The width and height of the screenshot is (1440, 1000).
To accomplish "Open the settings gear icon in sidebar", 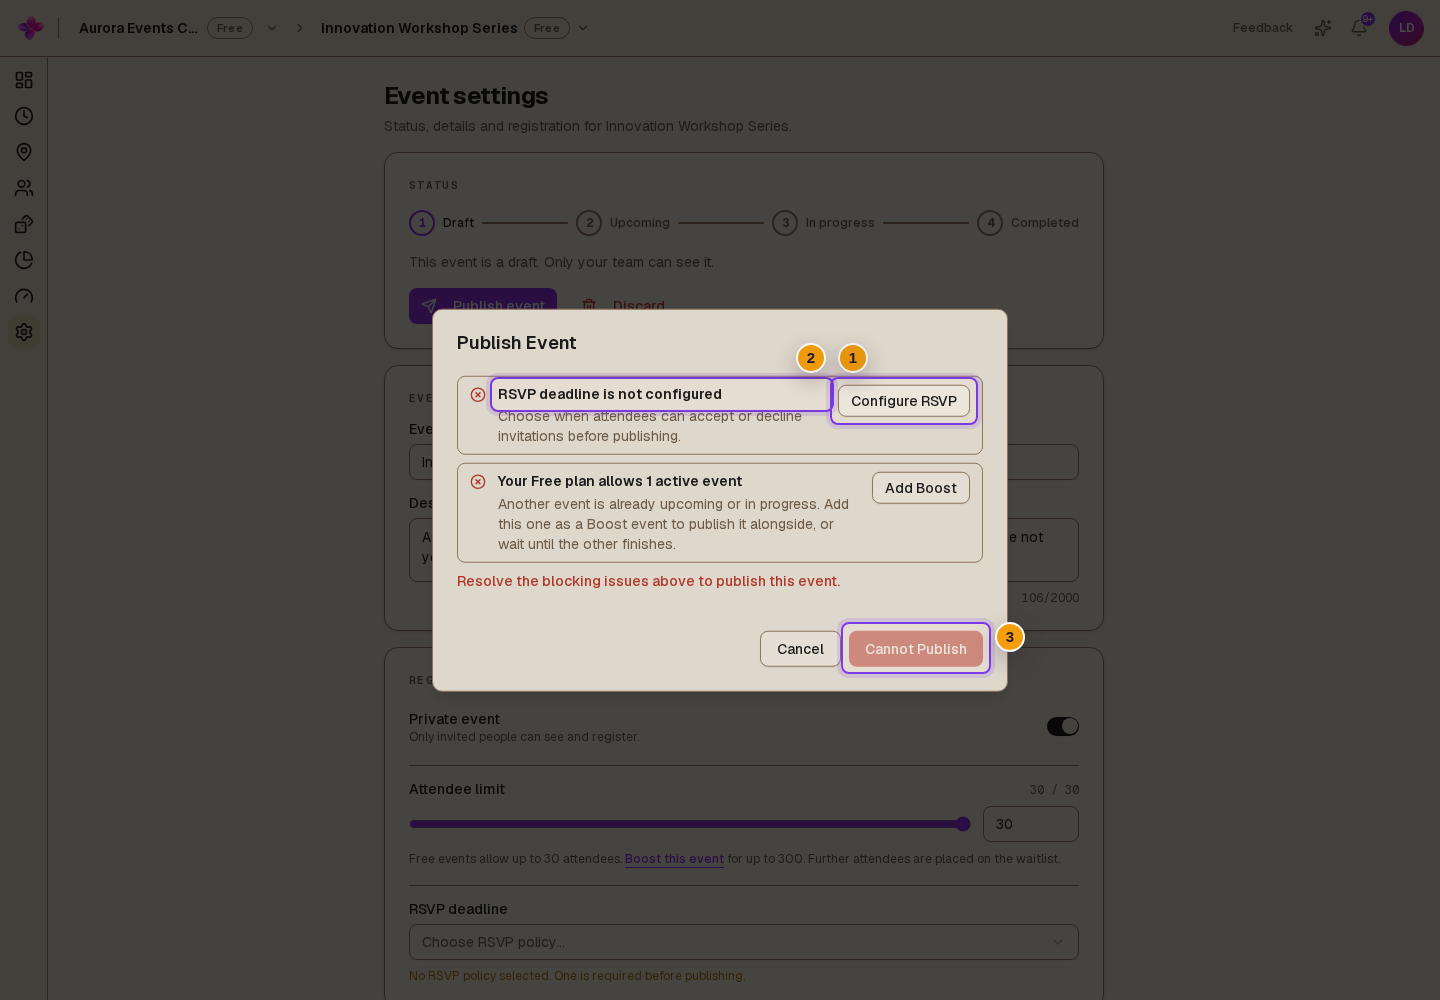I will click(24, 332).
